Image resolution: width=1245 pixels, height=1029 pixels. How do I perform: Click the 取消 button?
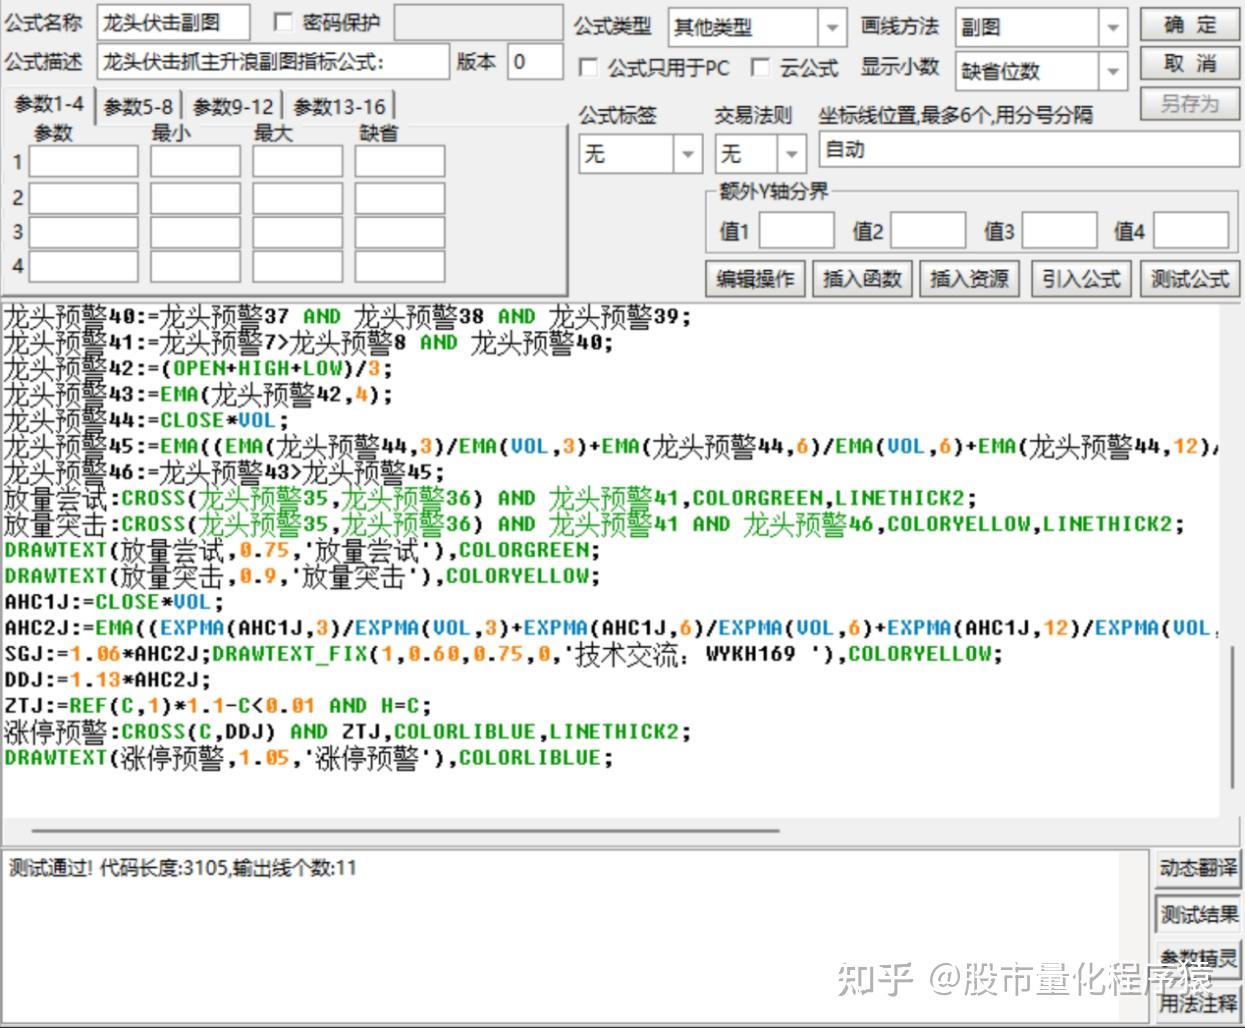point(1190,65)
